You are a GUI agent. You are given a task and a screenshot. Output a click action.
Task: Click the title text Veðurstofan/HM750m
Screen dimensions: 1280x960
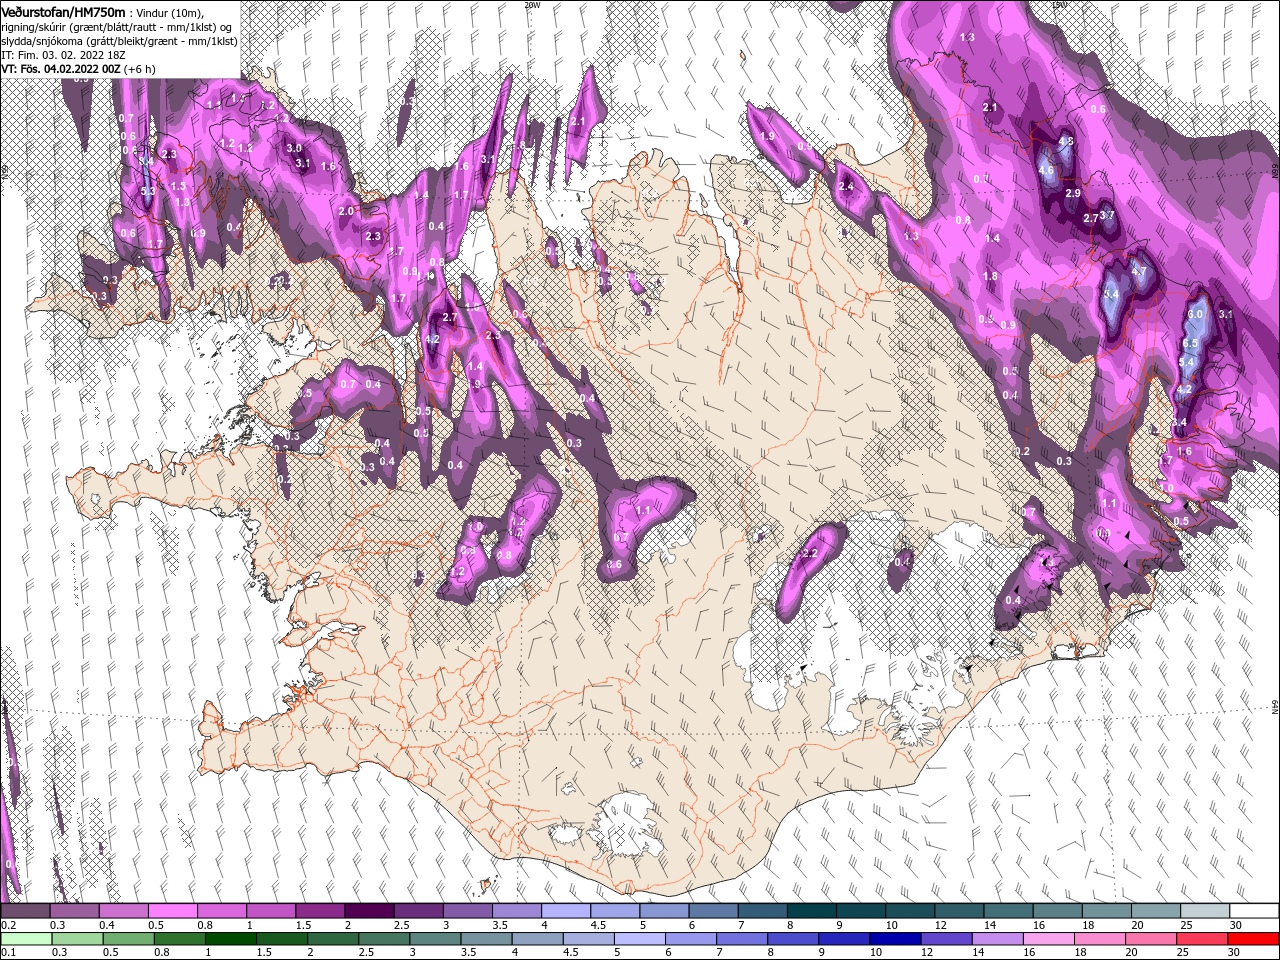click(64, 11)
